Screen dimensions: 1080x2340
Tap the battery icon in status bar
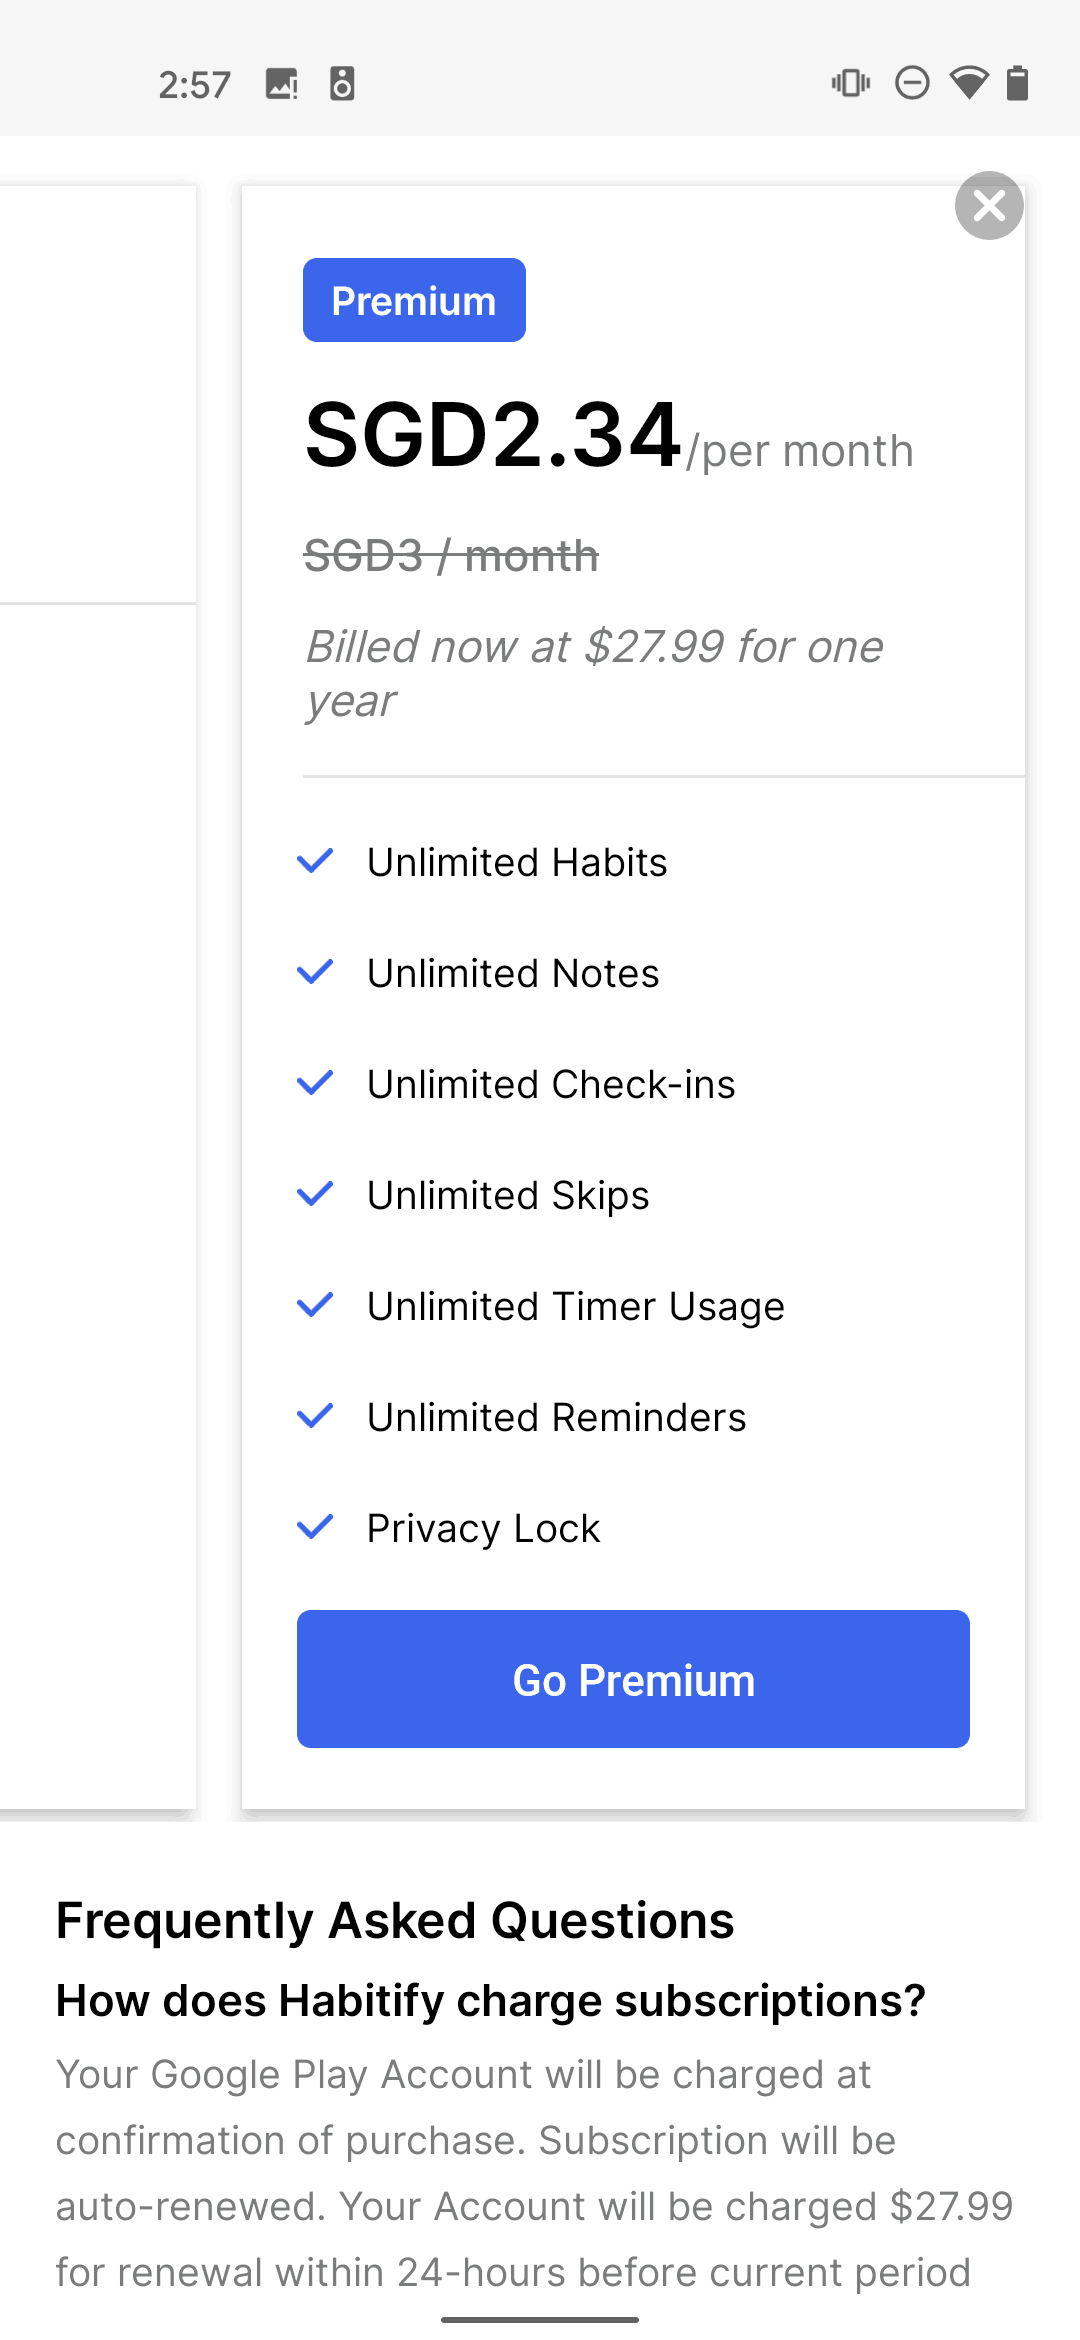click(x=1017, y=83)
